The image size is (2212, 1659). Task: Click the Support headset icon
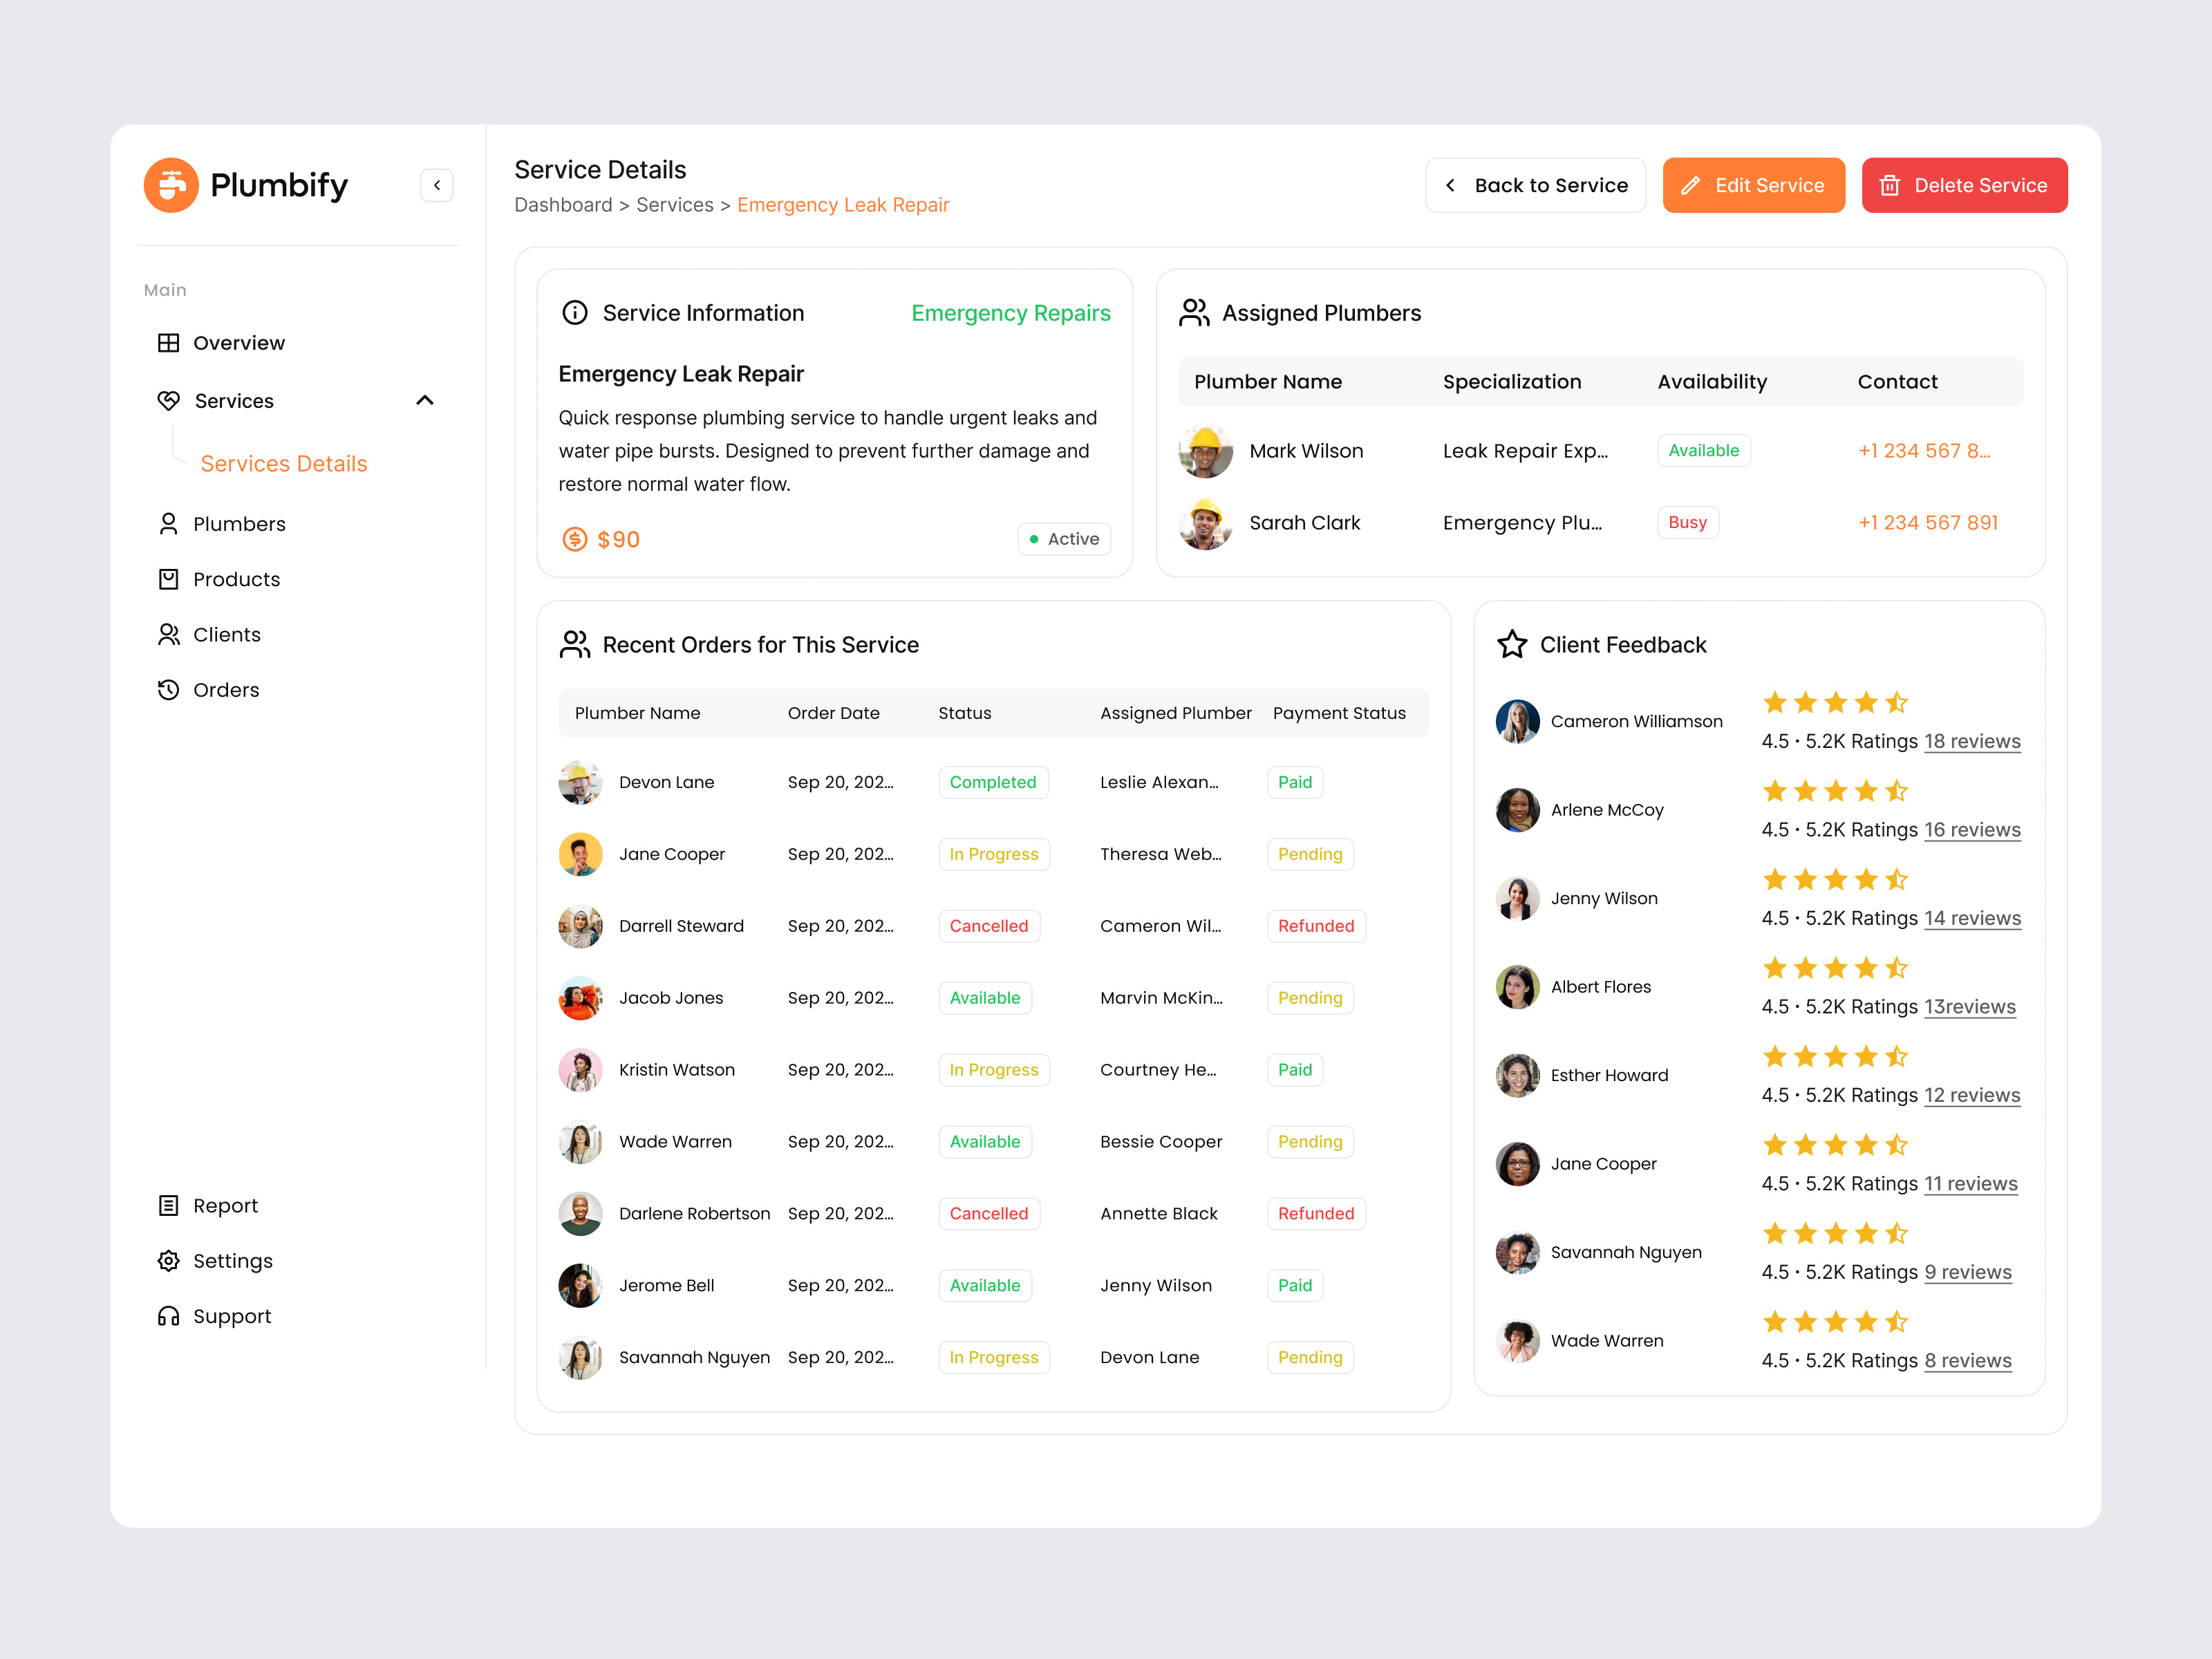point(168,1316)
